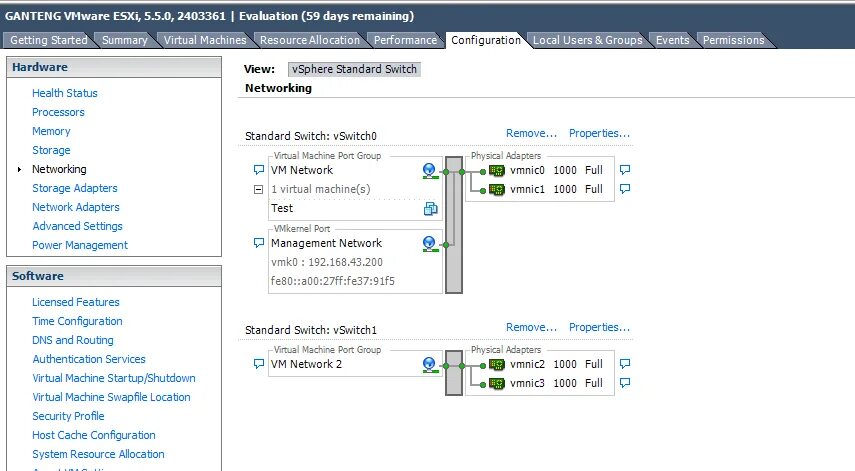The height and width of the screenshot is (471, 855).
Task: Select Networking in the Hardware list
Action: [x=59, y=170]
